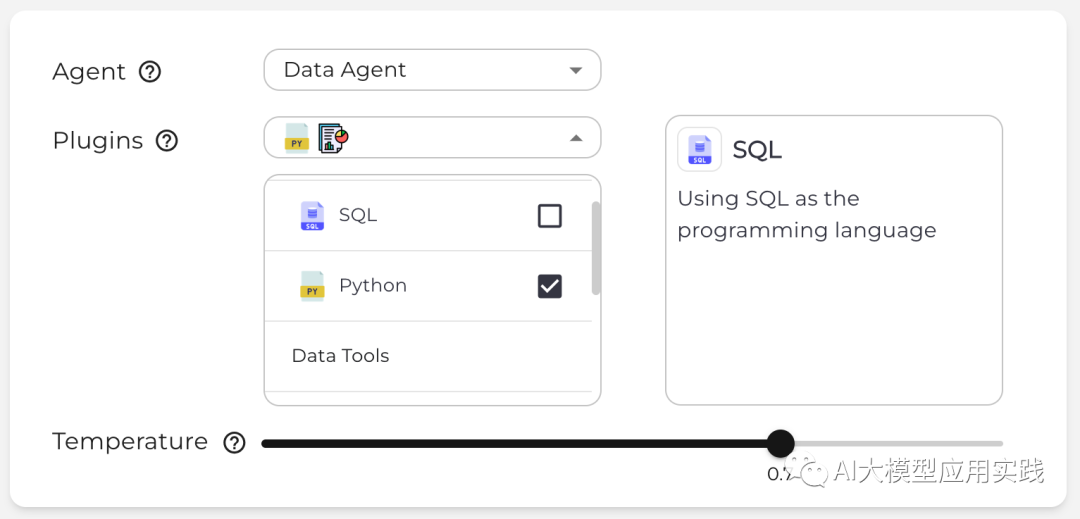The width and height of the screenshot is (1080, 519).
Task: Click the help icon beside Plugins
Action: tap(167, 141)
